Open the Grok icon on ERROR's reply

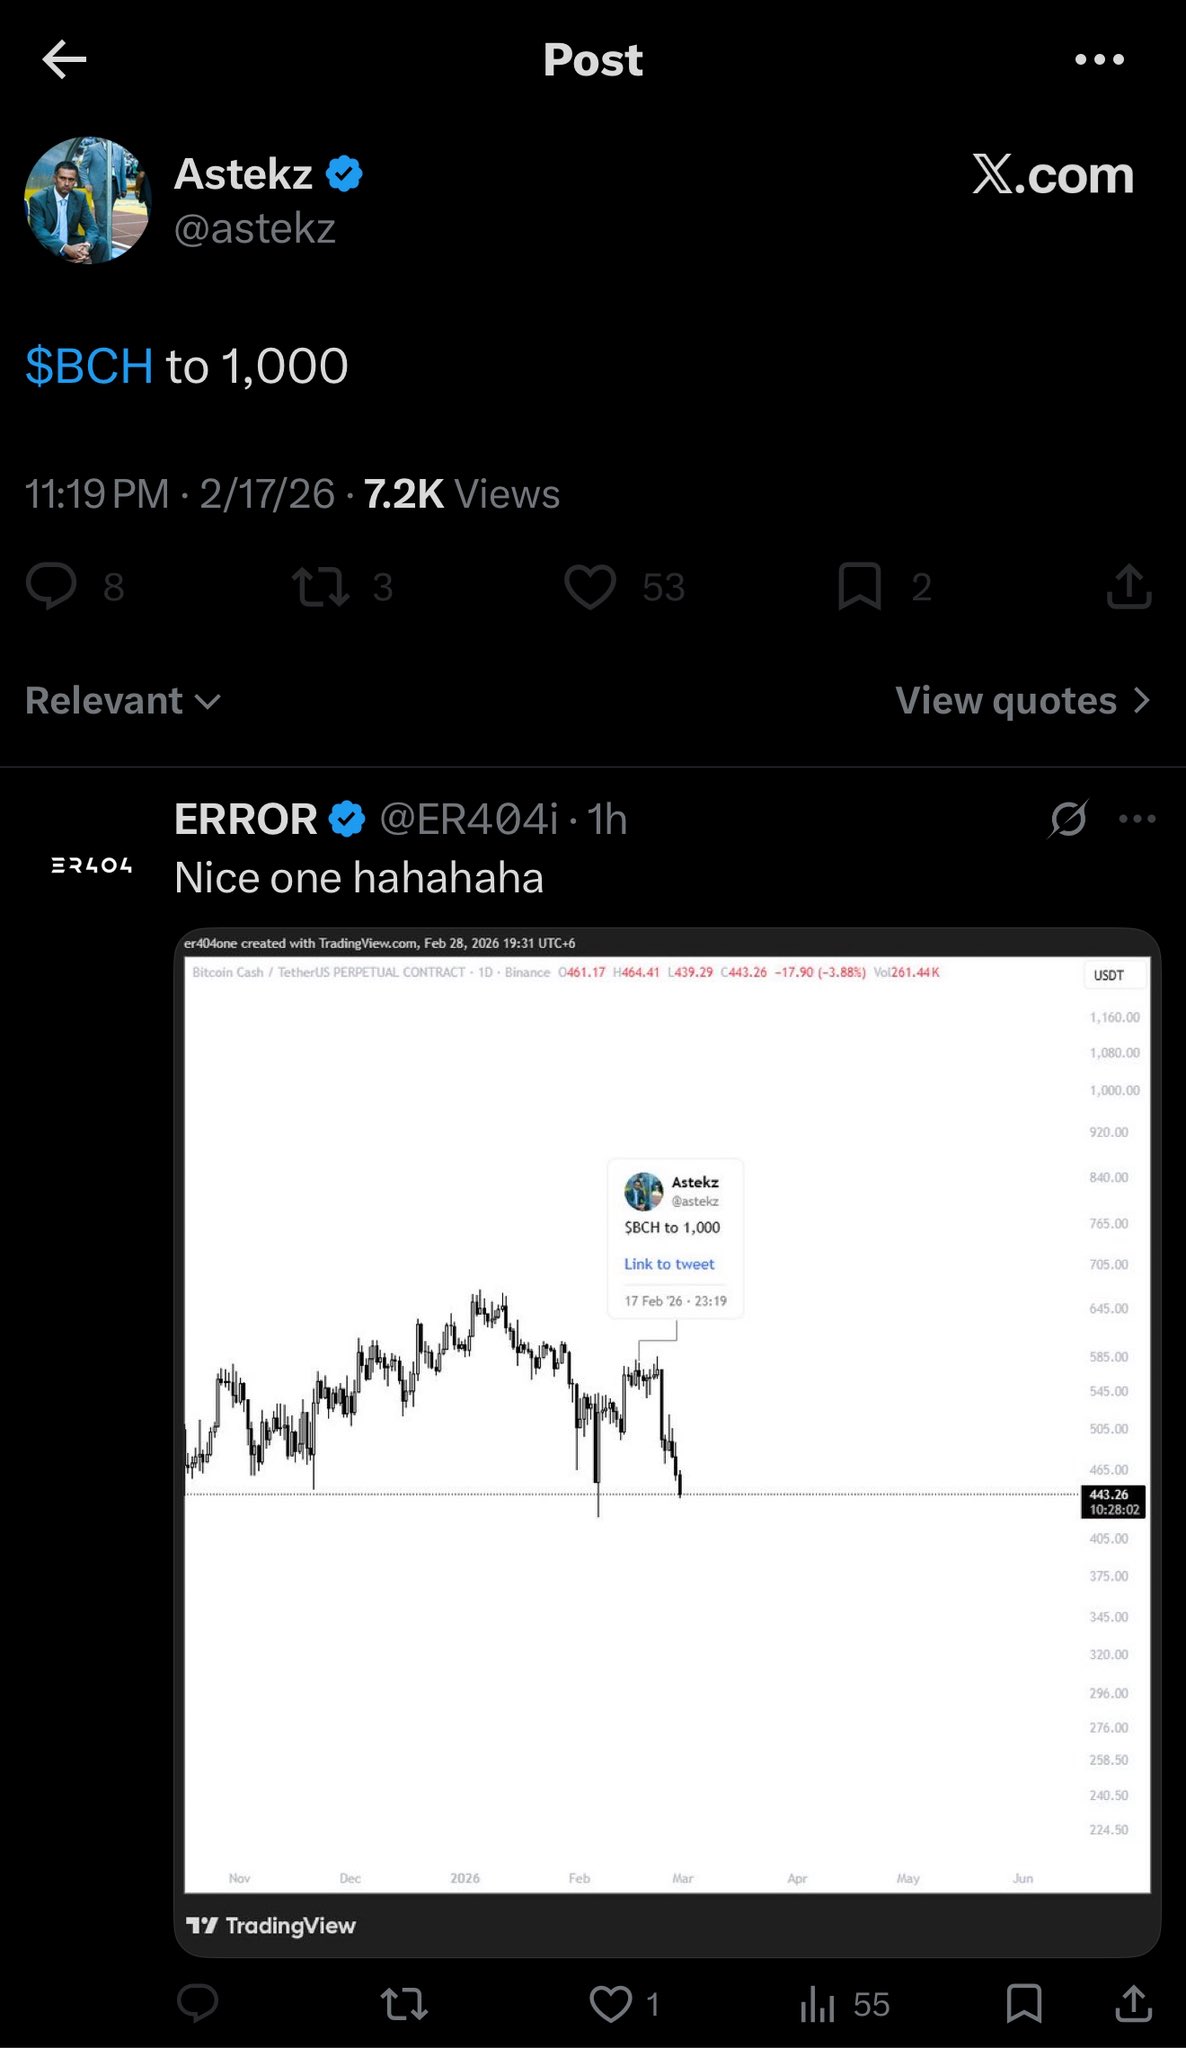[x=1068, y=819]
